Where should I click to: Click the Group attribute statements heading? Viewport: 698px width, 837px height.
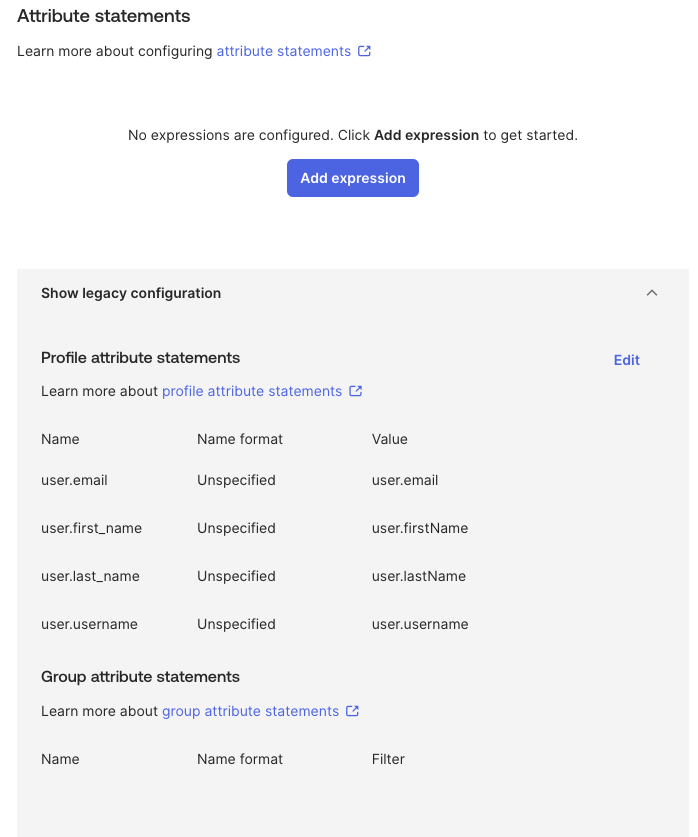point(140,677)
